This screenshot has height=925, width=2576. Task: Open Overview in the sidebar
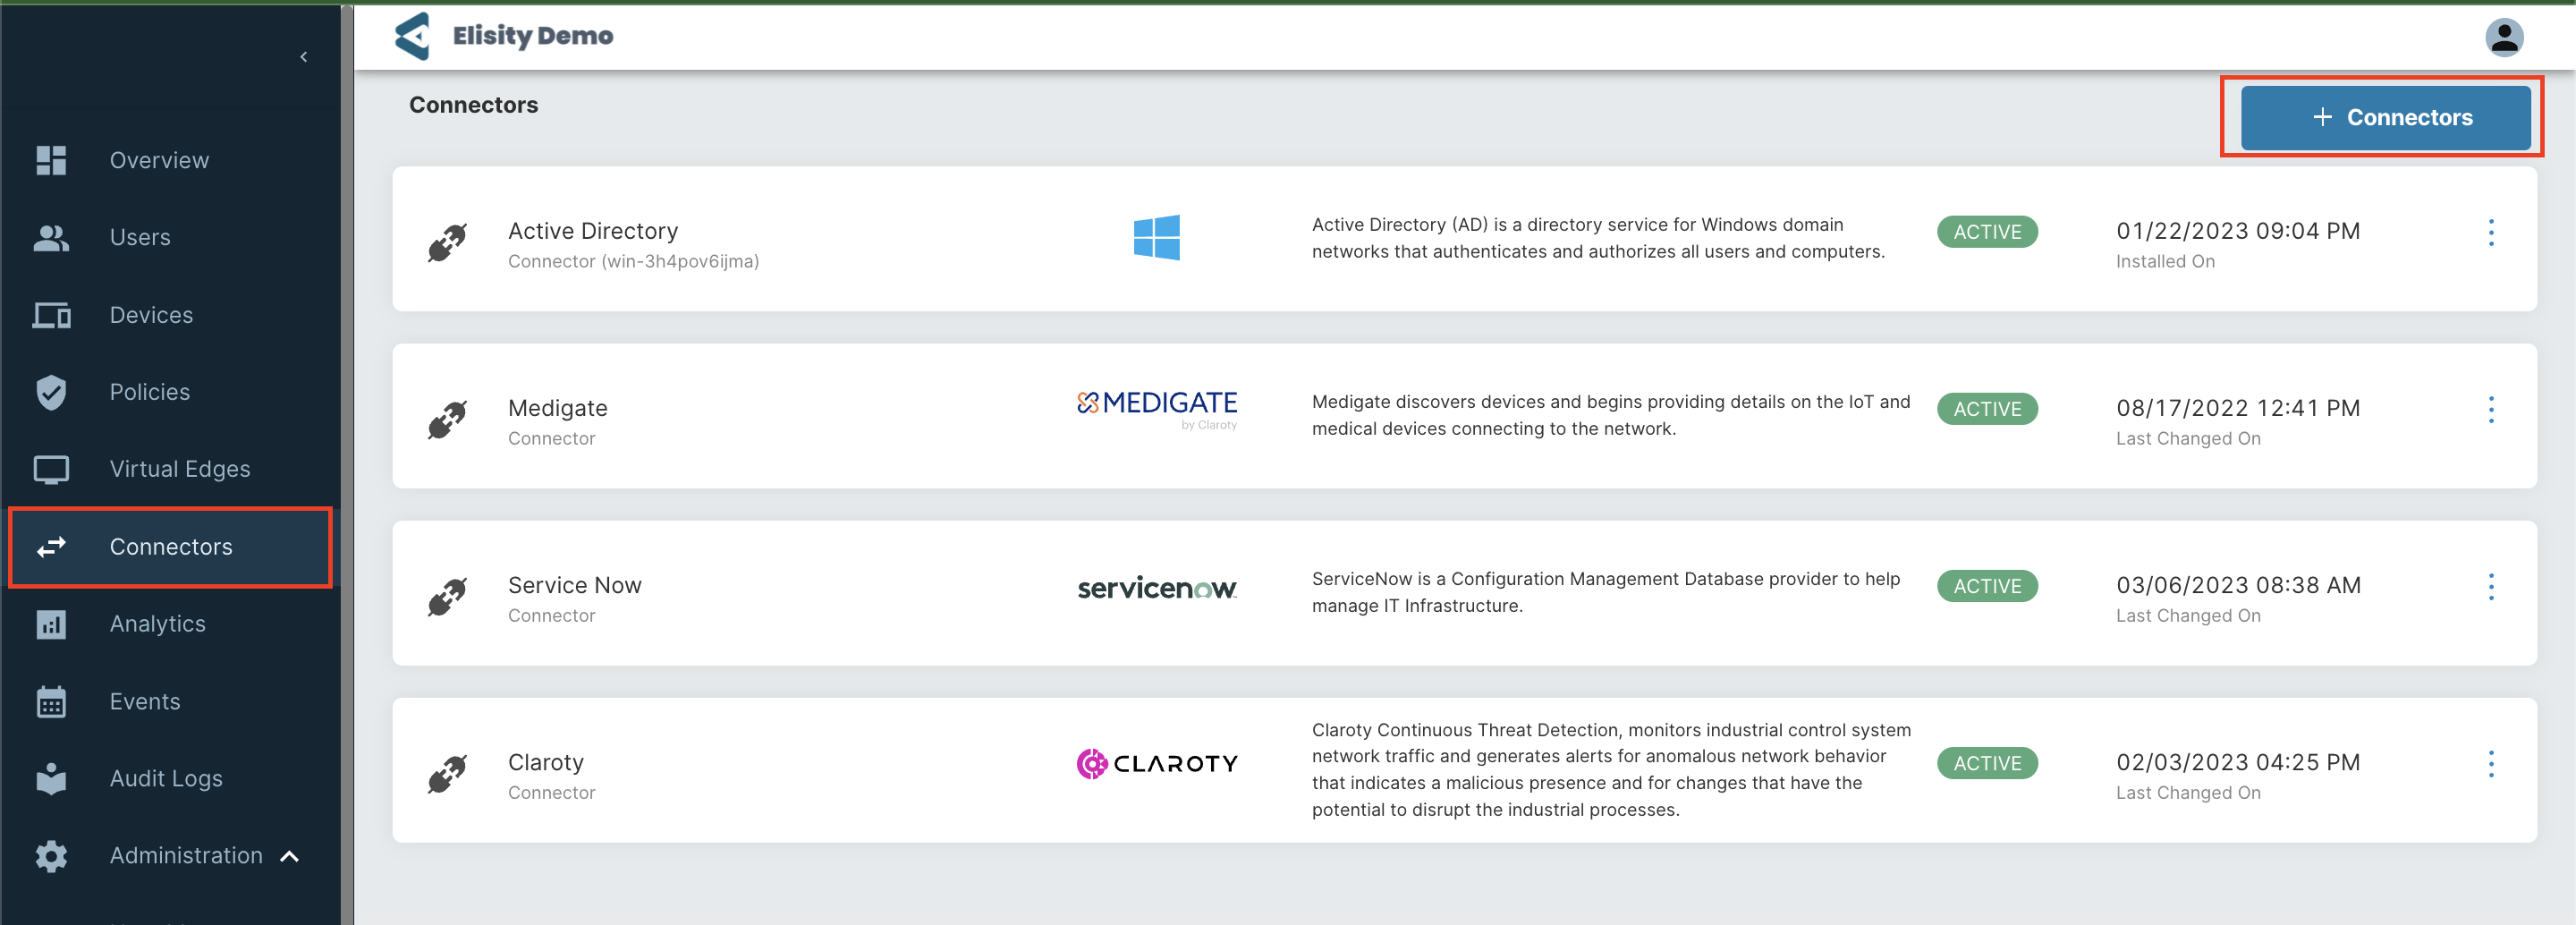click(159, 160)
